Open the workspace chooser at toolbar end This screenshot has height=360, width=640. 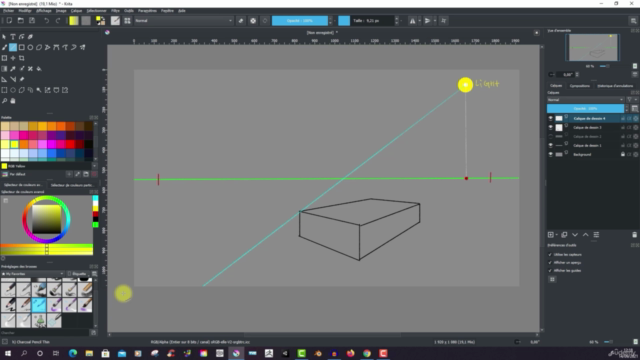click(x=633, y=20)
